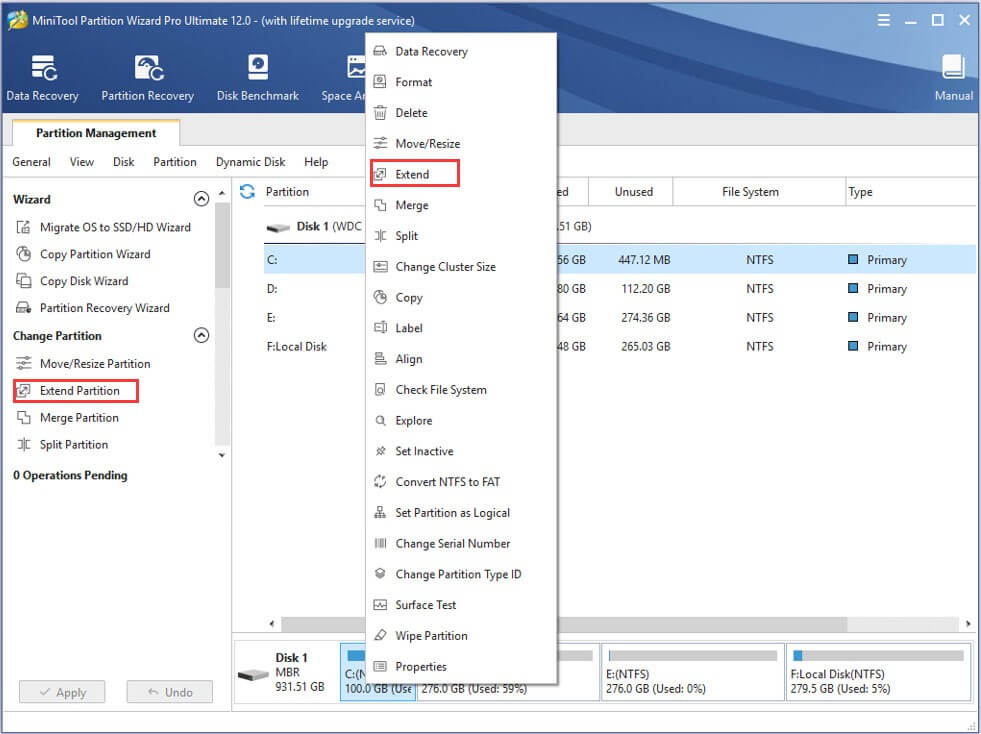
Task: Launch Copy Disk Wizard
Action: point(72,281)
